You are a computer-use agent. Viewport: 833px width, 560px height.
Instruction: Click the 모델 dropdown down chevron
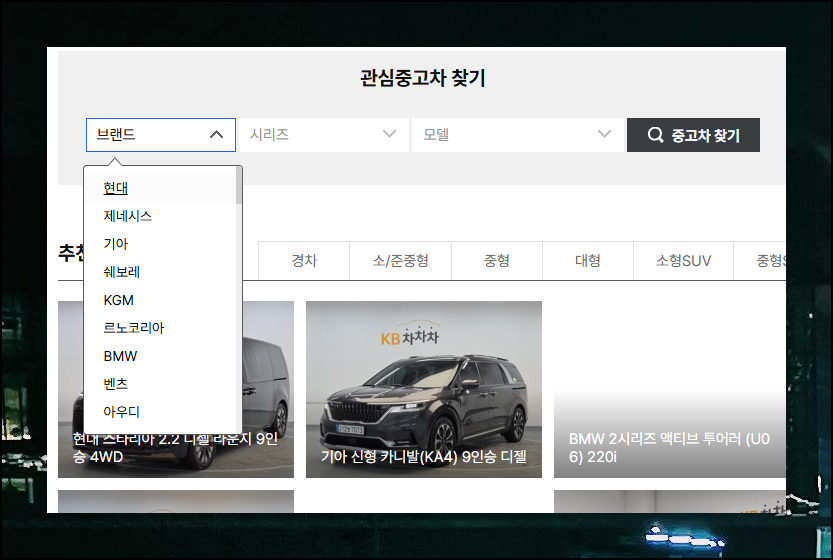point(604,134)
